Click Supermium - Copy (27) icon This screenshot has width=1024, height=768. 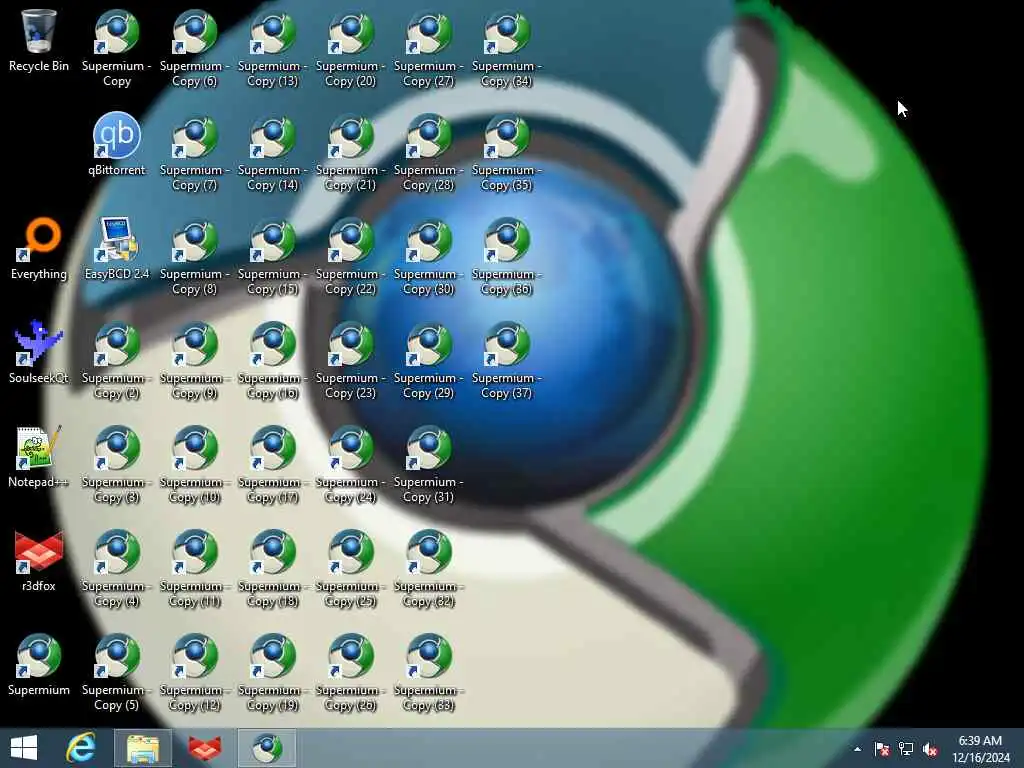(428, 48)
